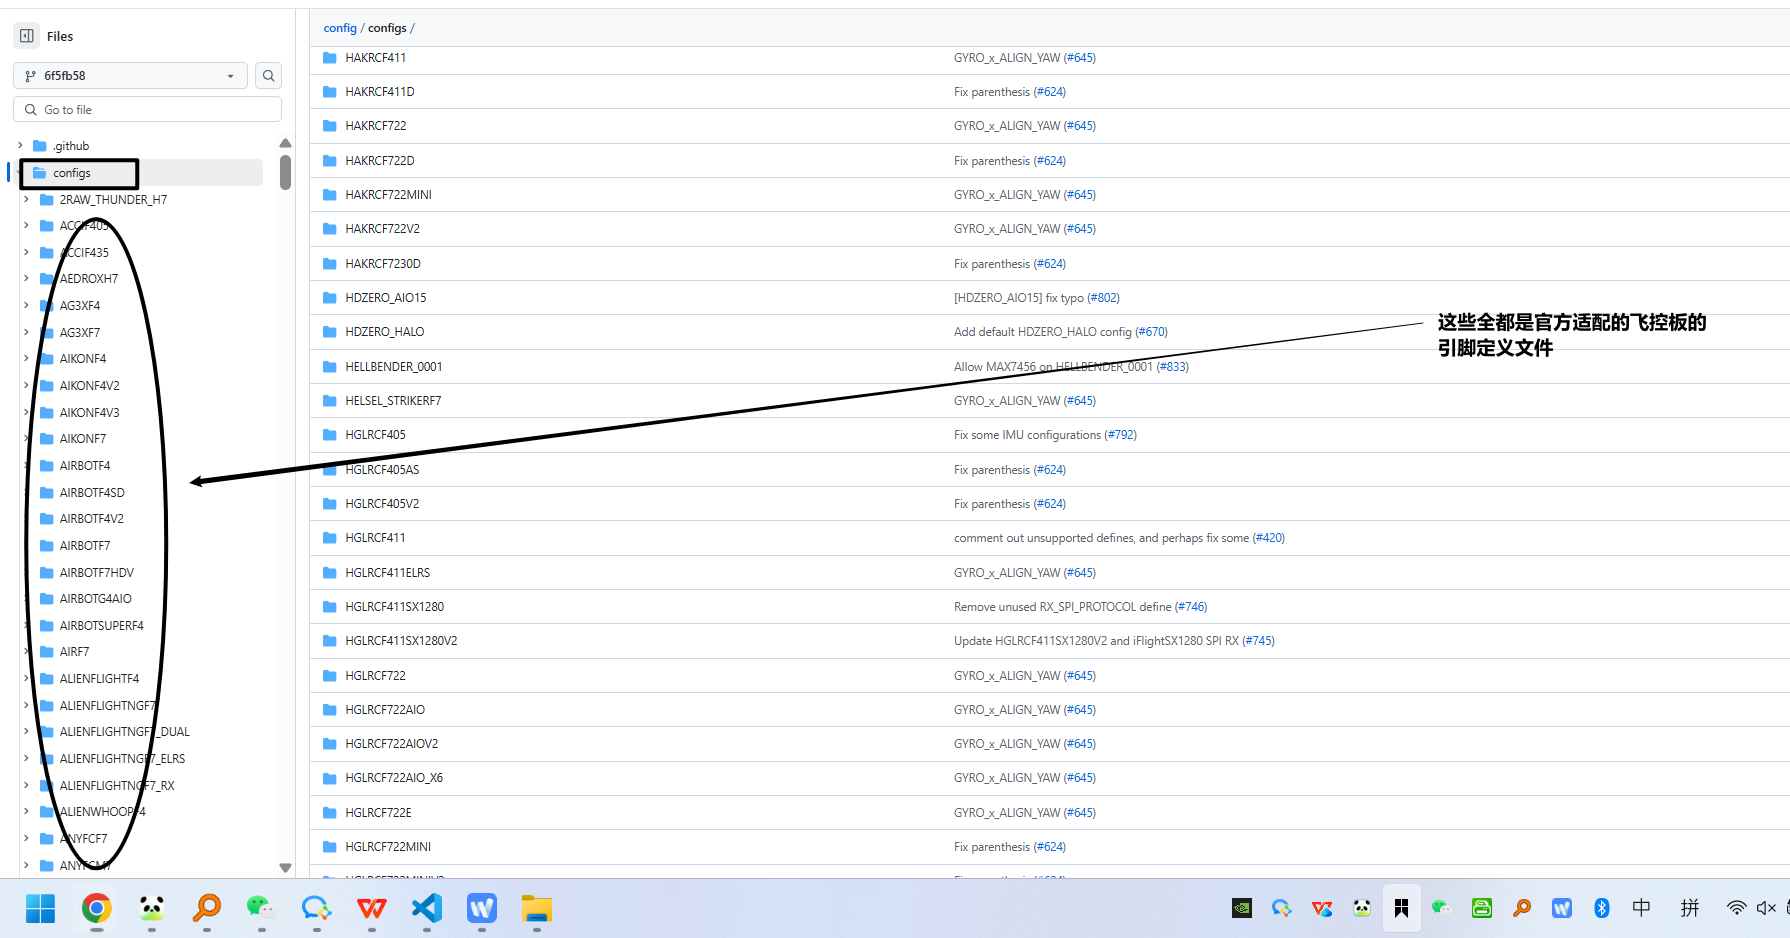Expand the .github folder in tree
This screenshot has height=938, width=1790.
20,146
